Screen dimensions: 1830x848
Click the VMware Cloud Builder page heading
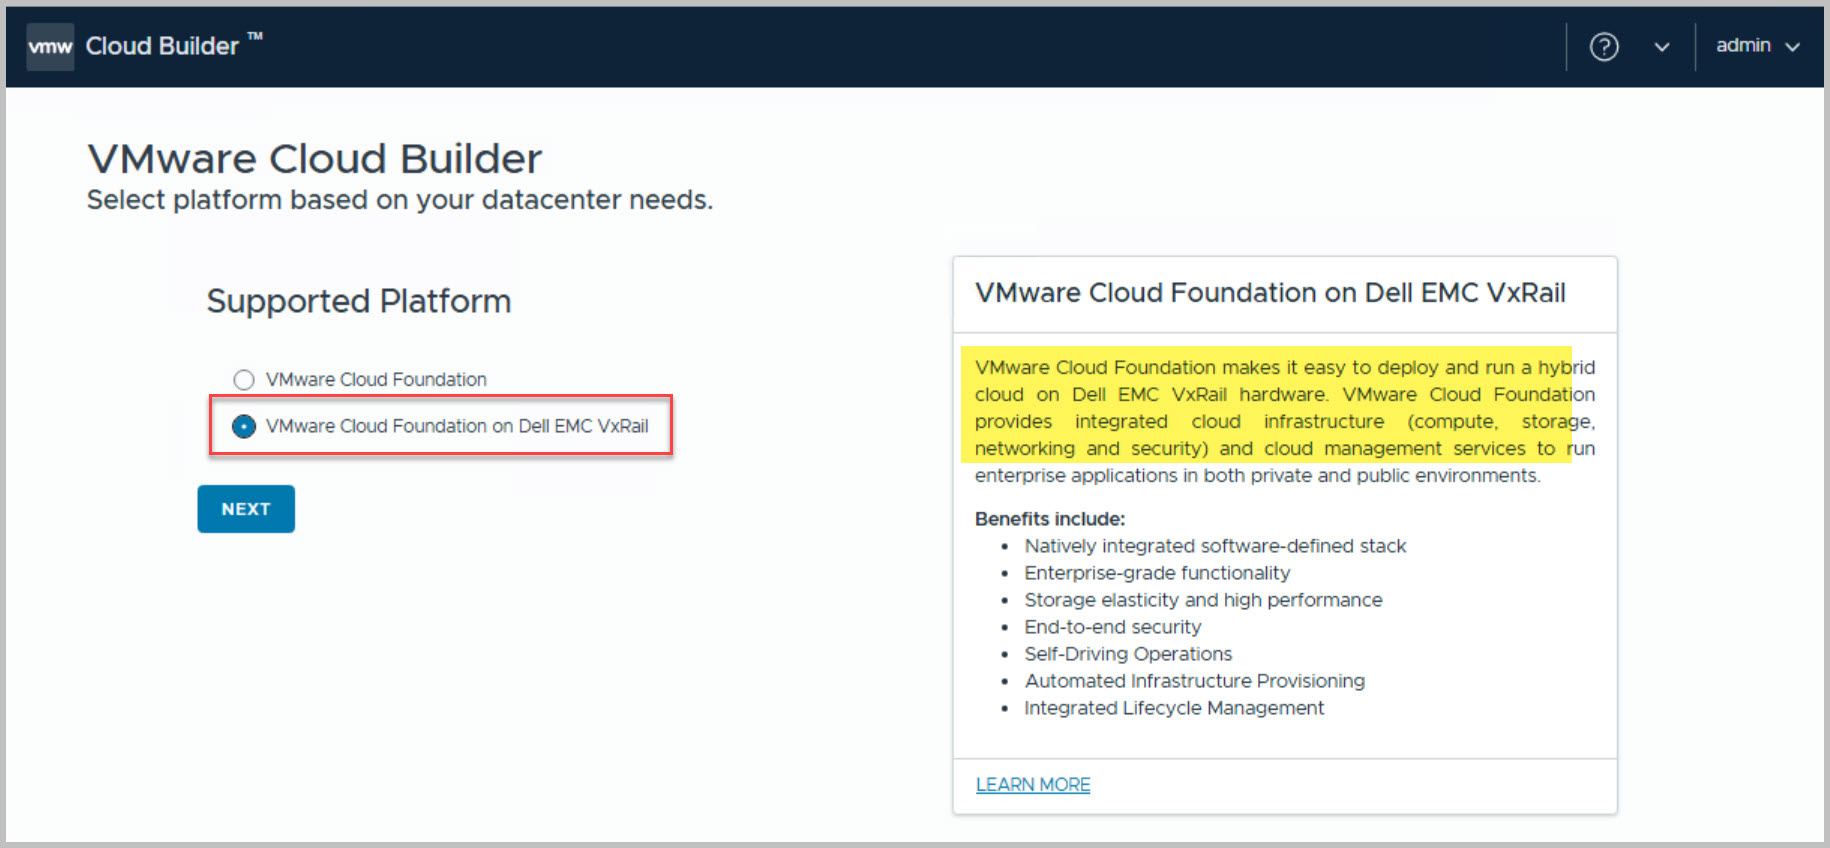314,159
